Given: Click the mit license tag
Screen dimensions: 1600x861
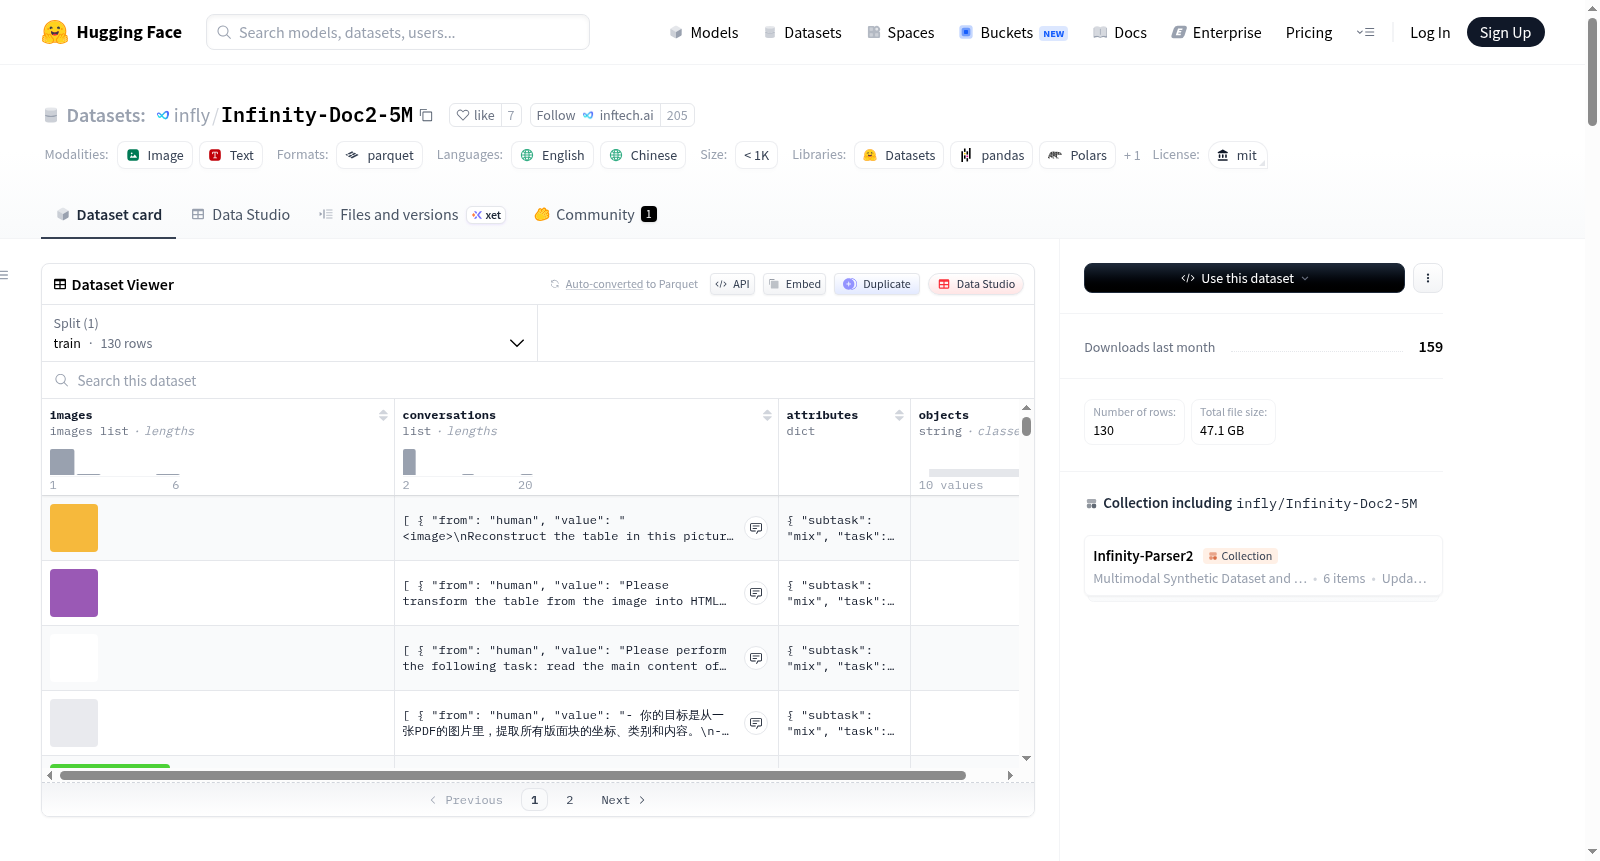Looking at the screenshot, I should point(1238,155).
